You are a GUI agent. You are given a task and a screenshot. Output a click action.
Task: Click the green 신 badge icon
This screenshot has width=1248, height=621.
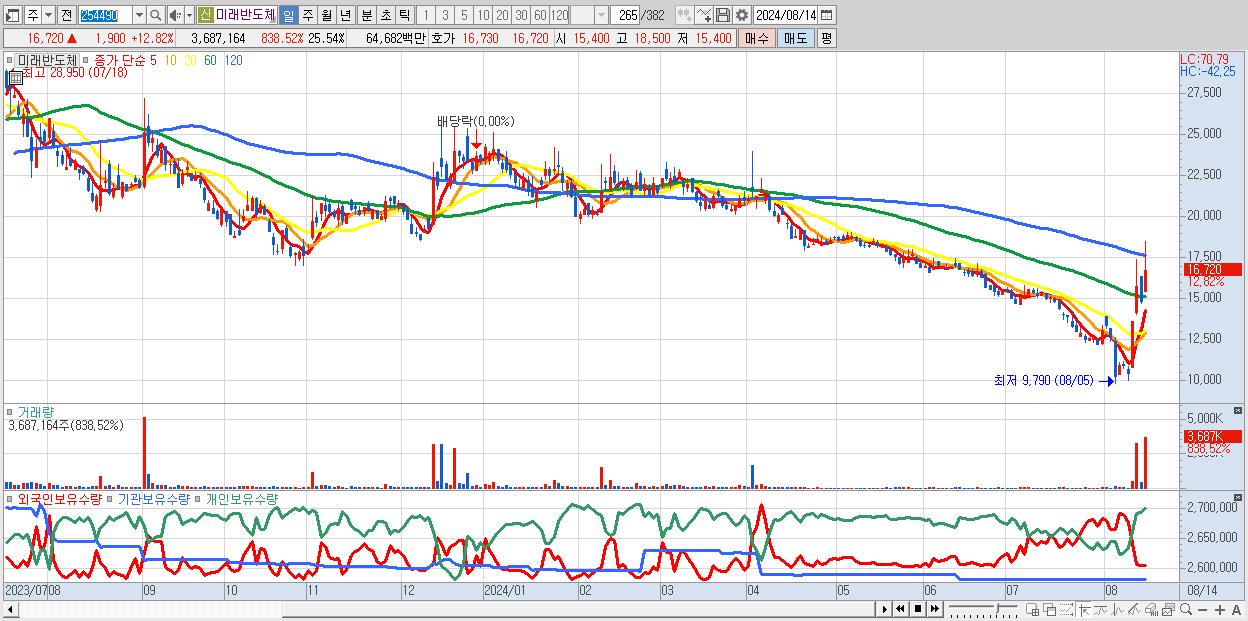coord(205,15)
